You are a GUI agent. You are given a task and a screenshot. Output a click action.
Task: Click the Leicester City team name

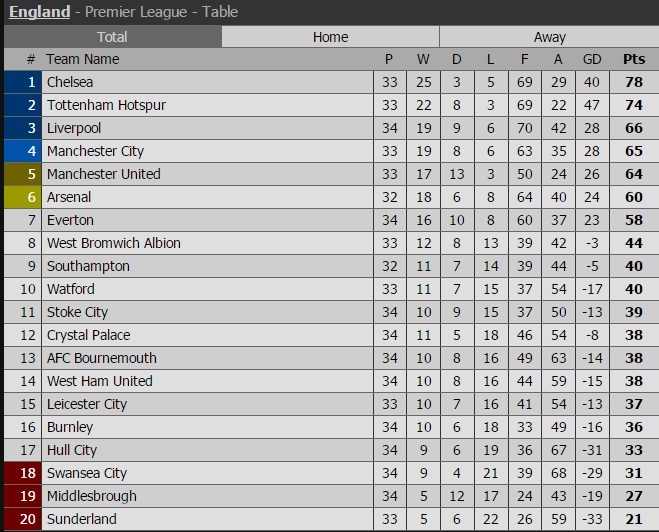87,404
